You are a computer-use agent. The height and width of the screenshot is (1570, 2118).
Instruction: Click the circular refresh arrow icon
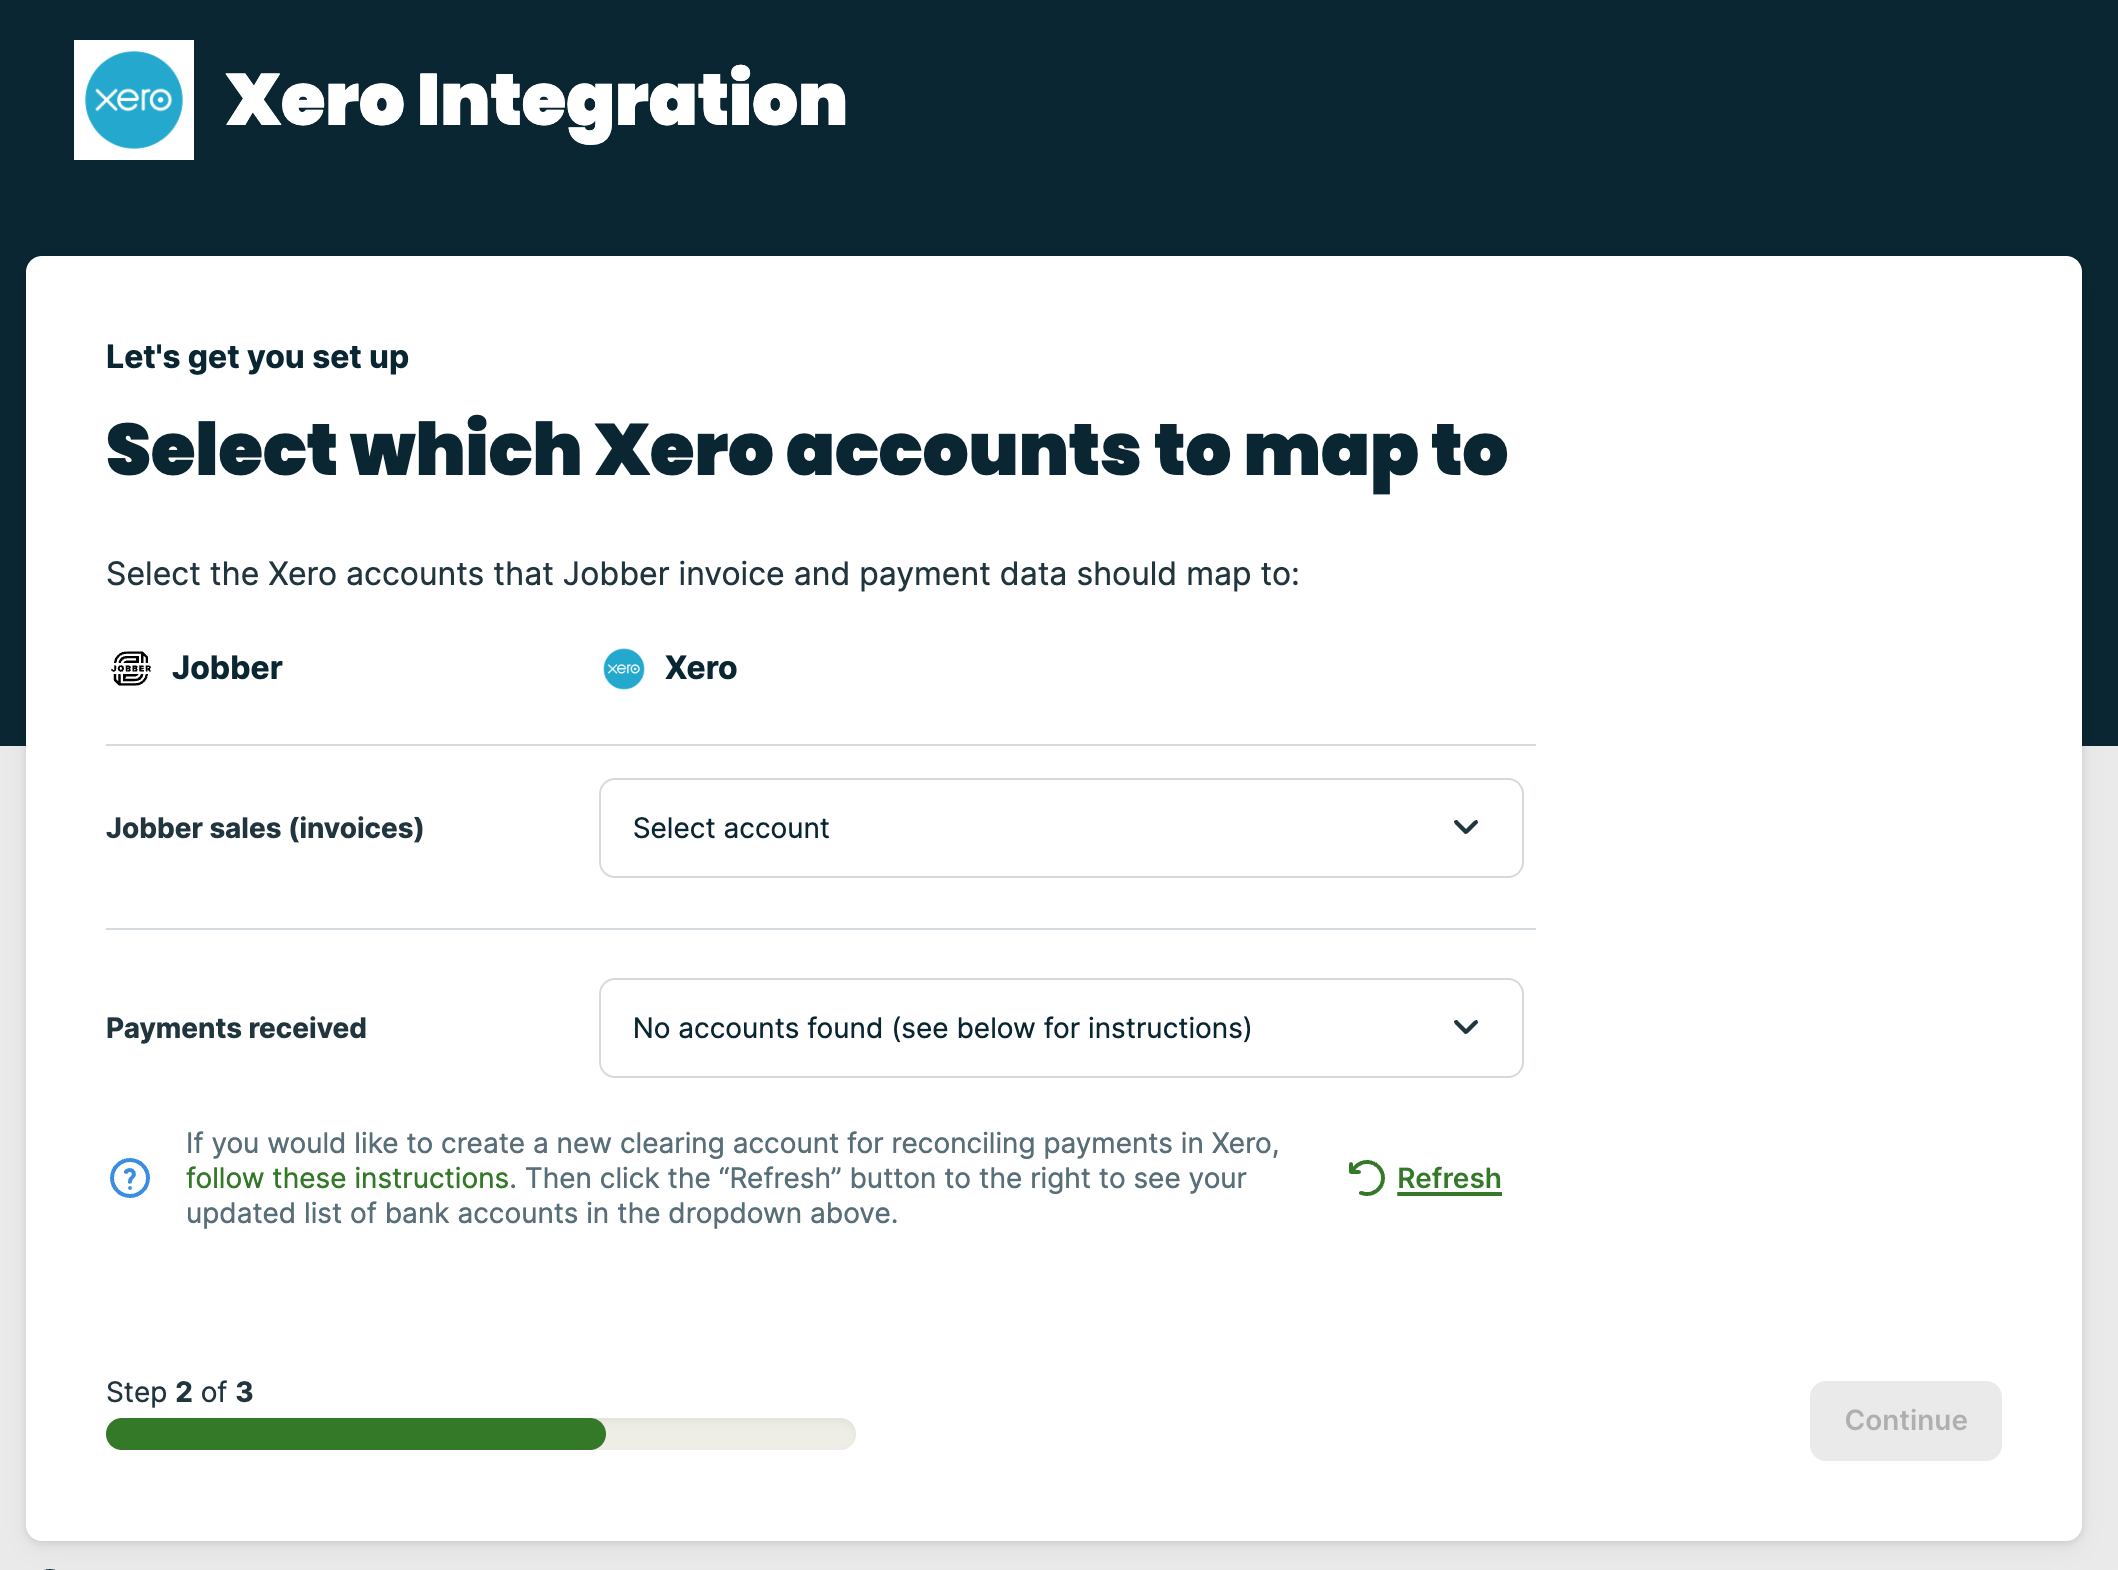(x=1367, y=1178)
